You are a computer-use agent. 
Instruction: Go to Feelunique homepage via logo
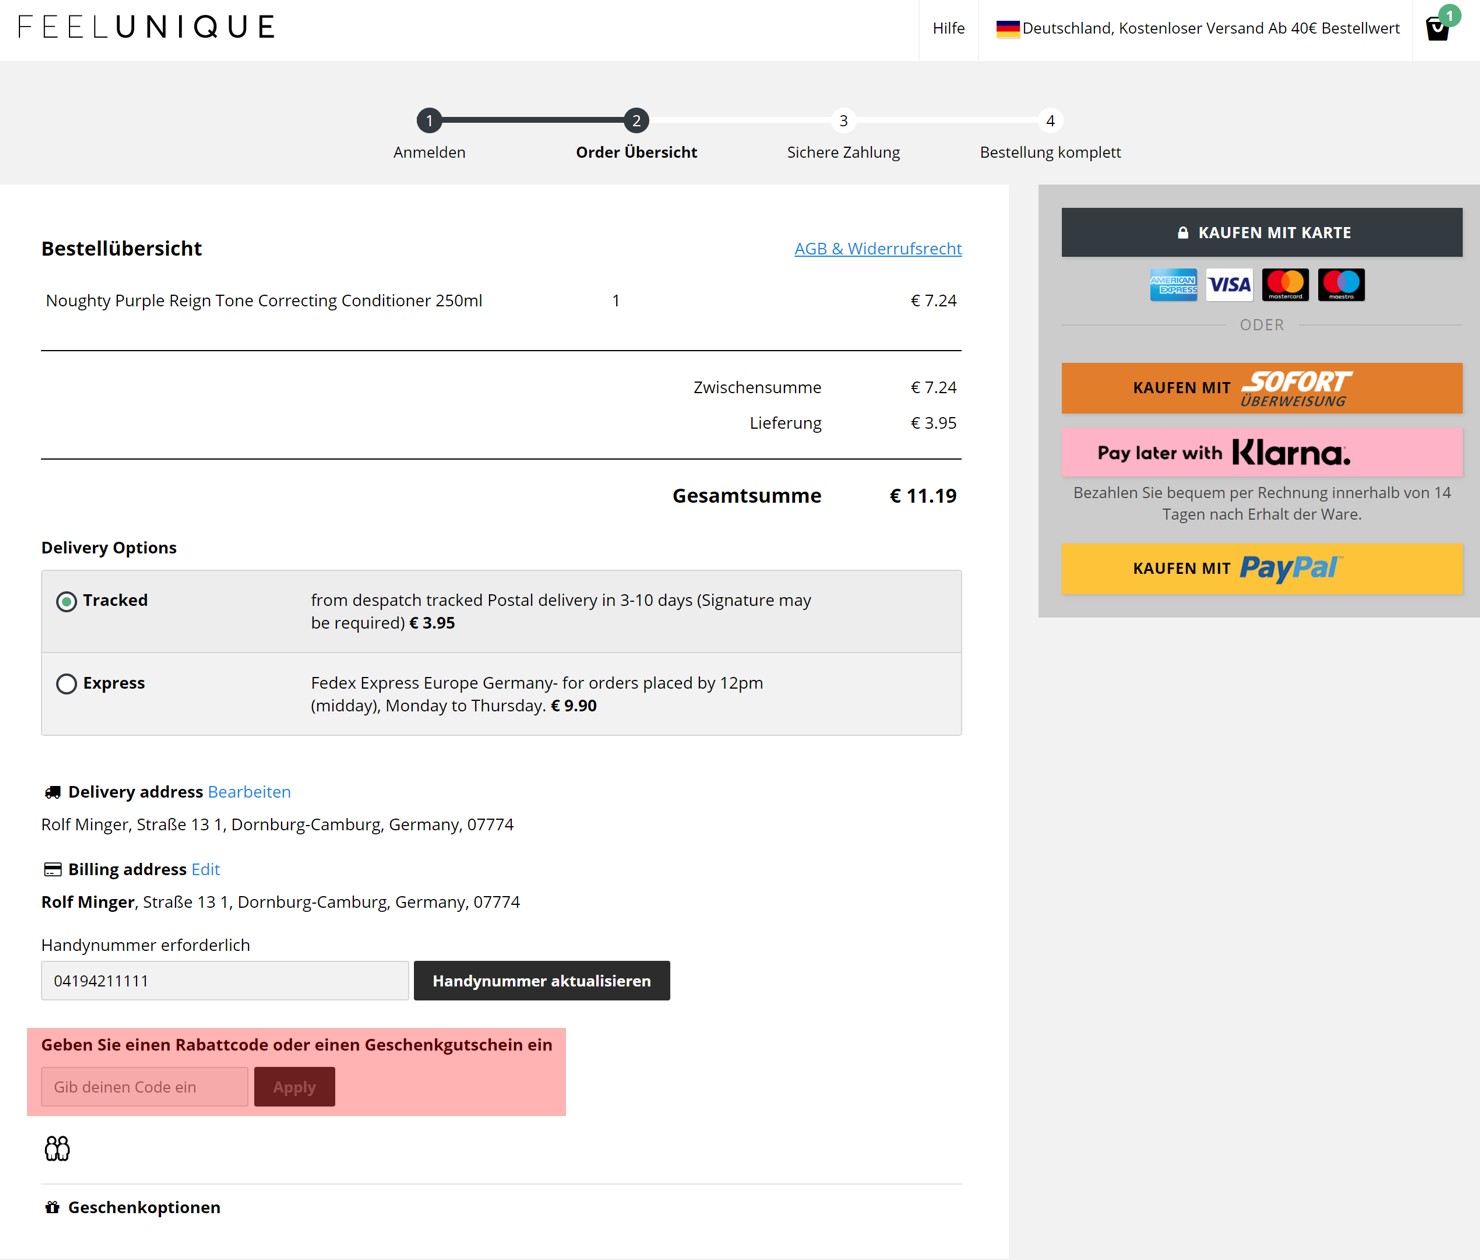pos(146,27)
